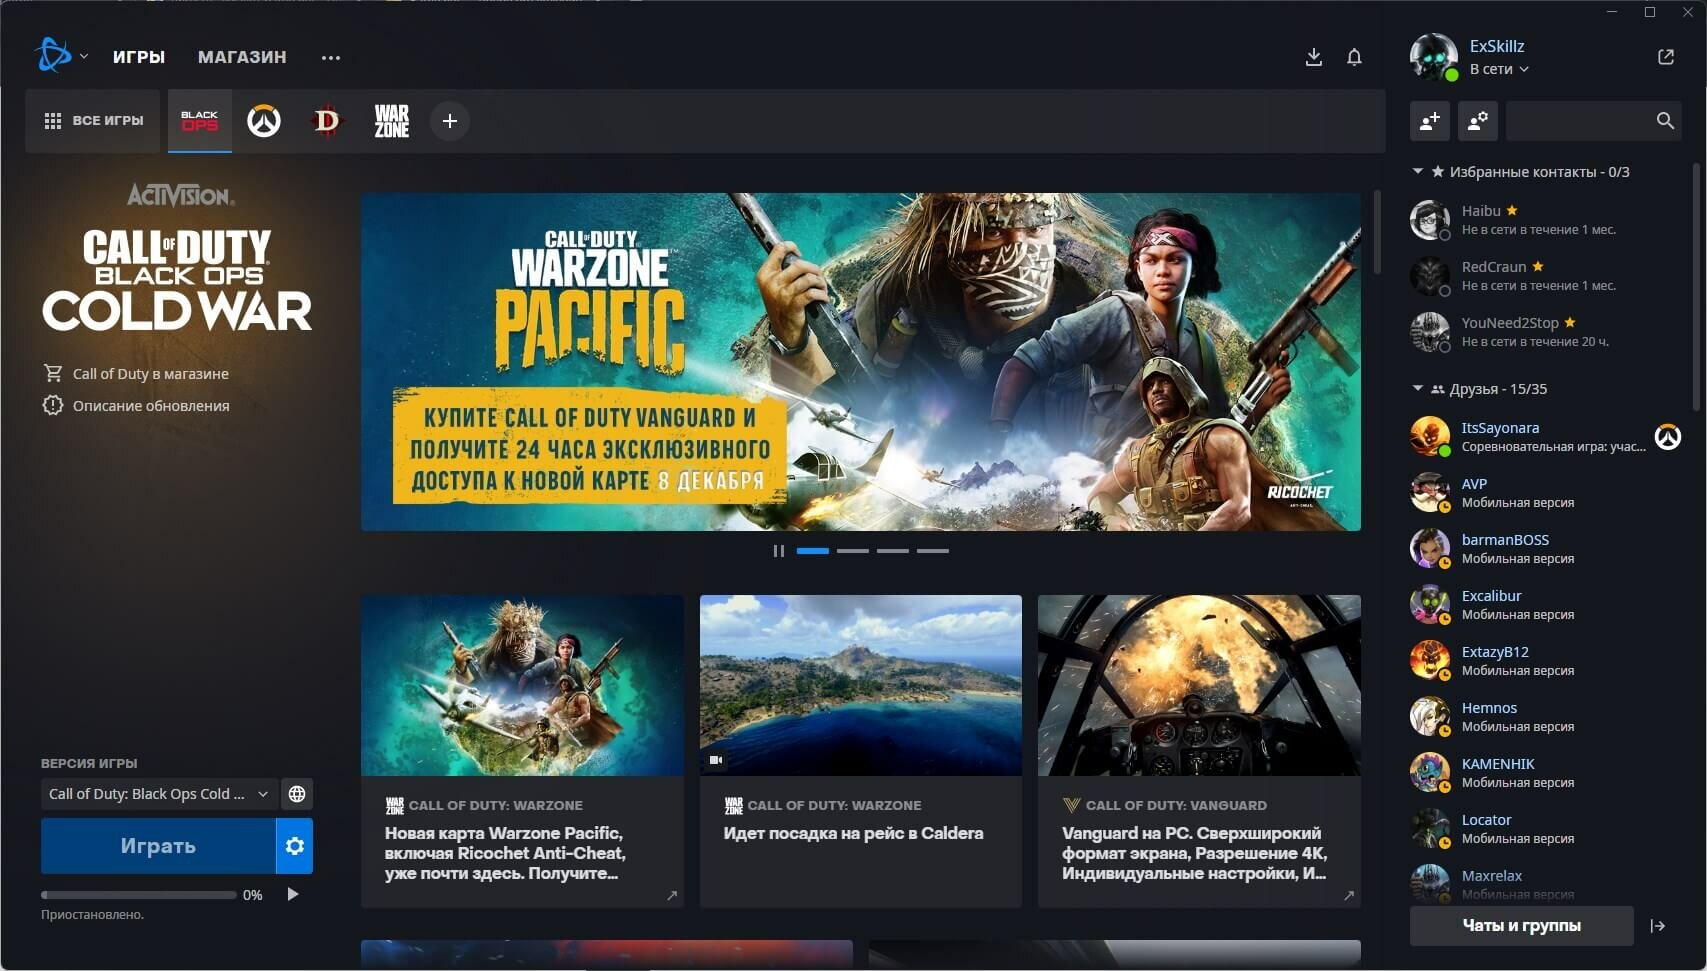Add a game with the plus icon
Screen dimensions: 1707x971
pos(450,121)
